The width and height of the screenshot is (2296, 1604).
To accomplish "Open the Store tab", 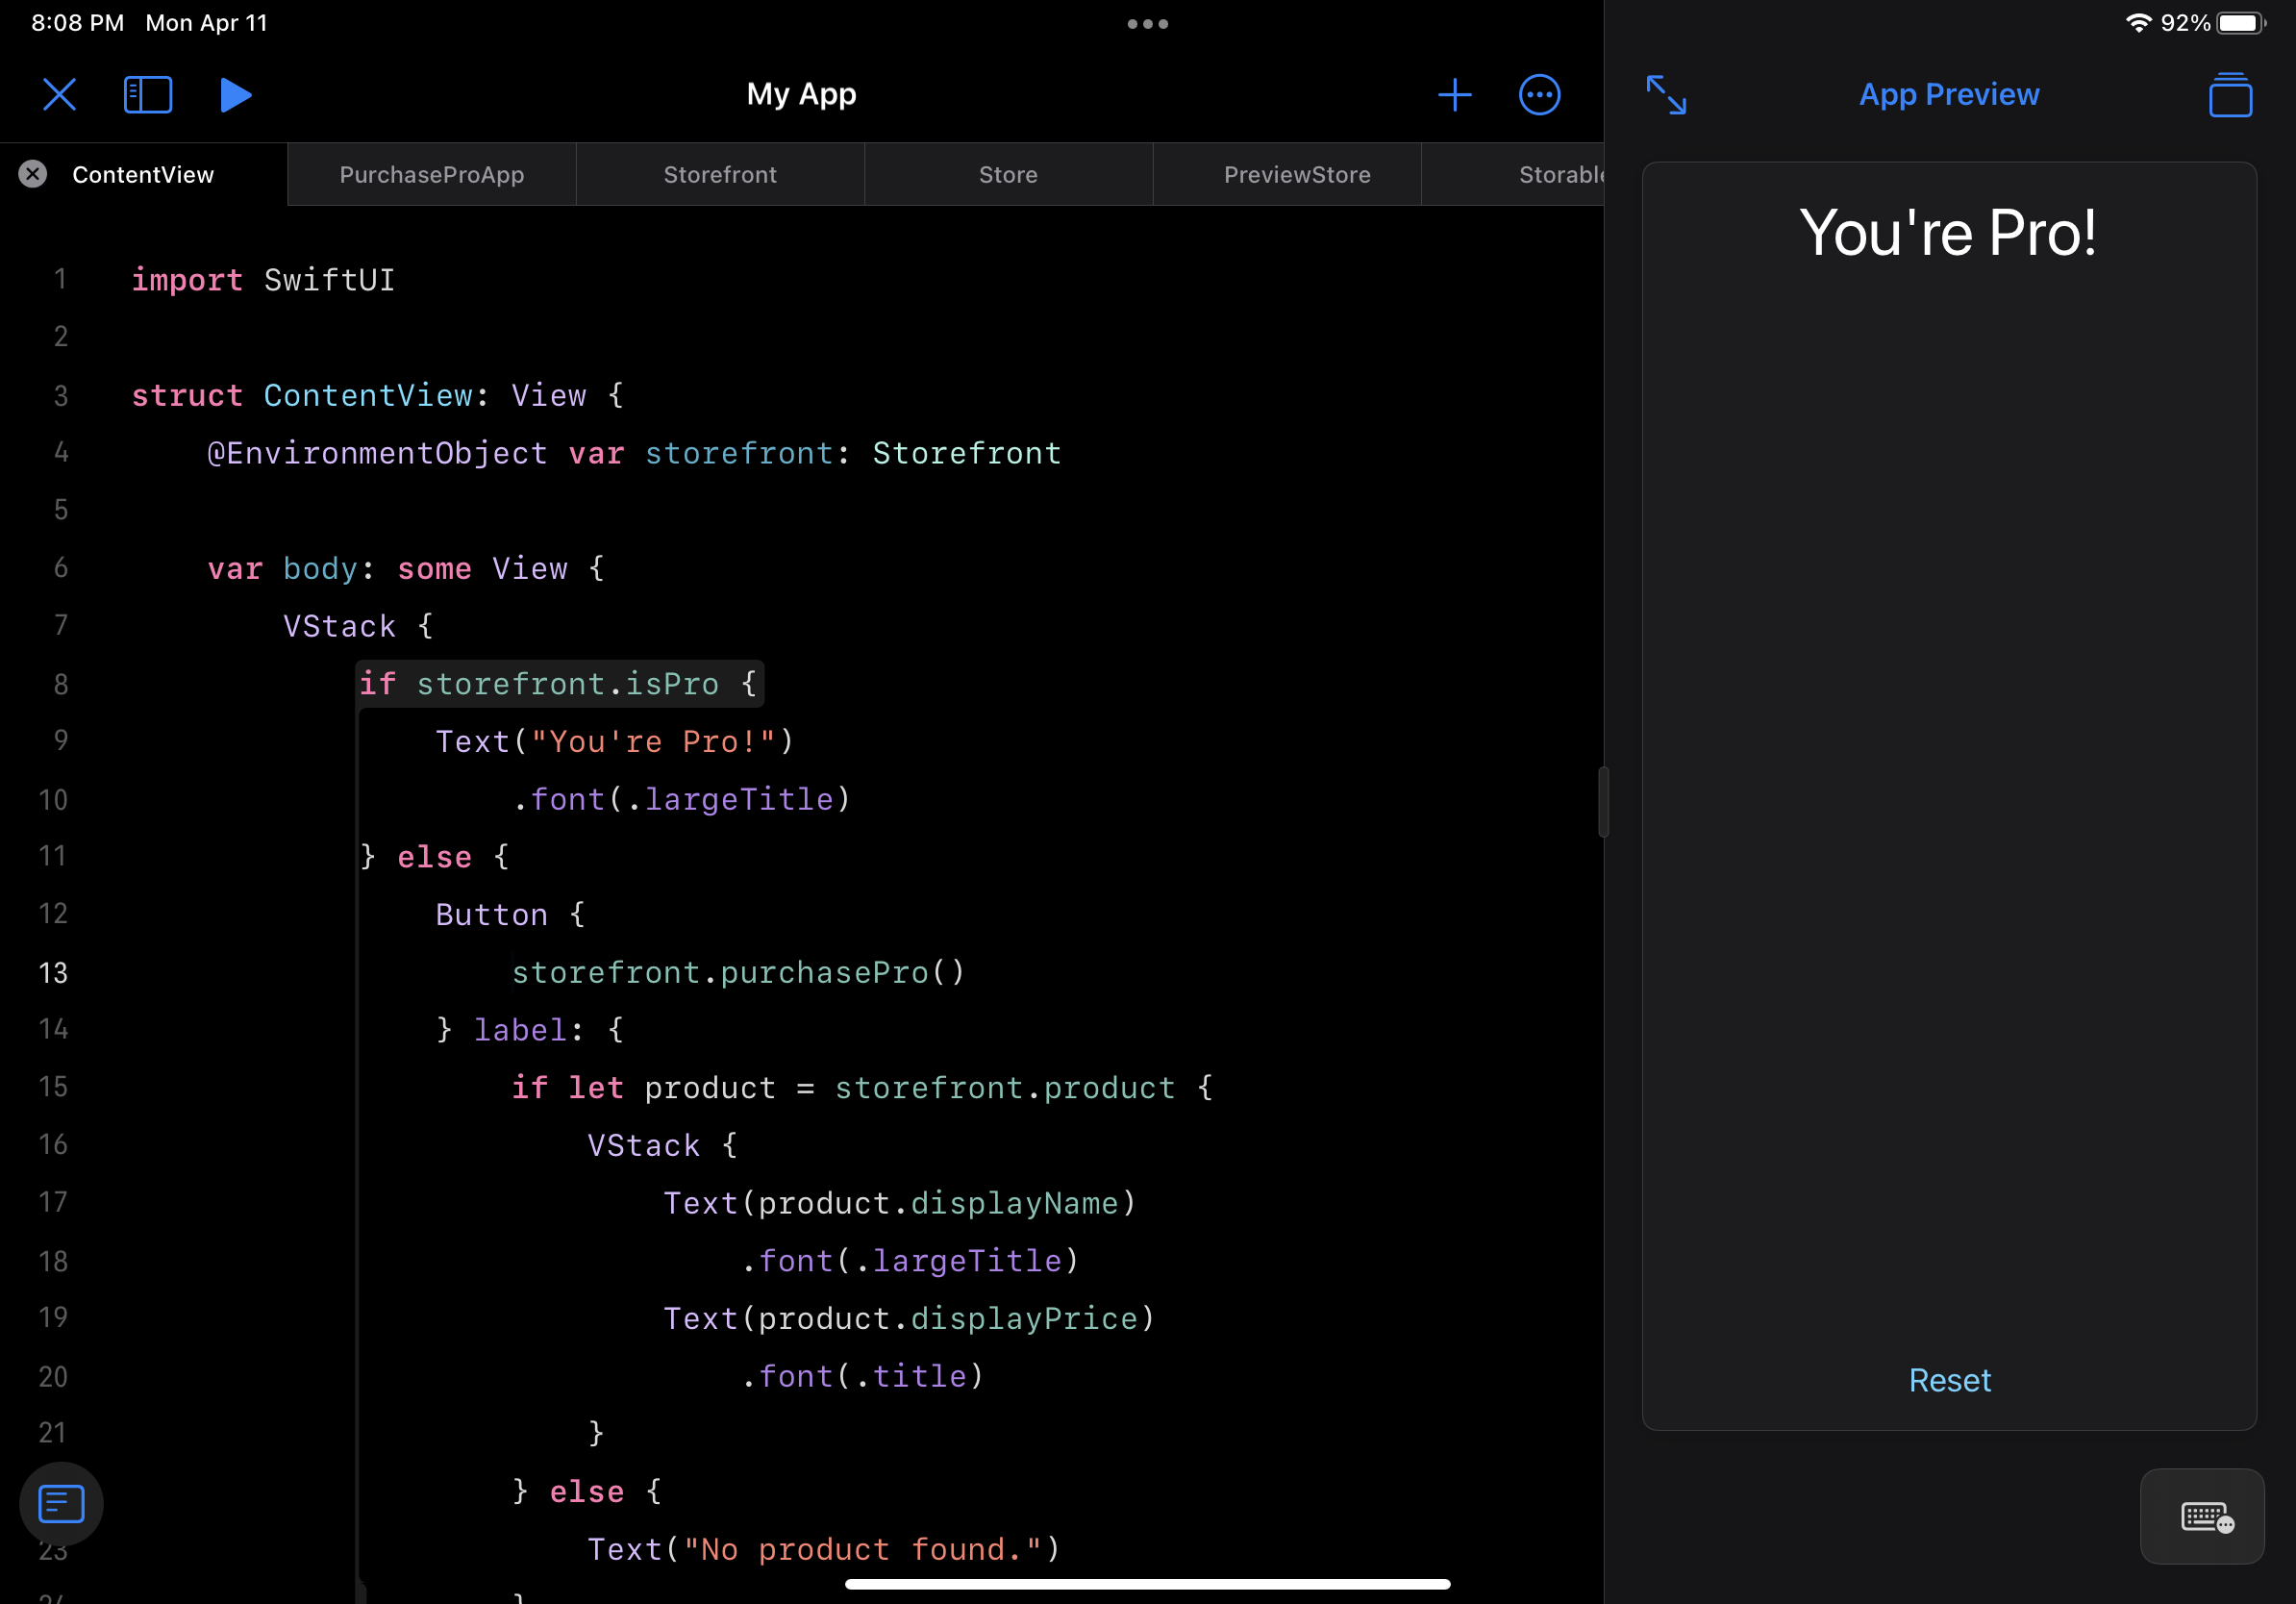I will (1008, 174).
